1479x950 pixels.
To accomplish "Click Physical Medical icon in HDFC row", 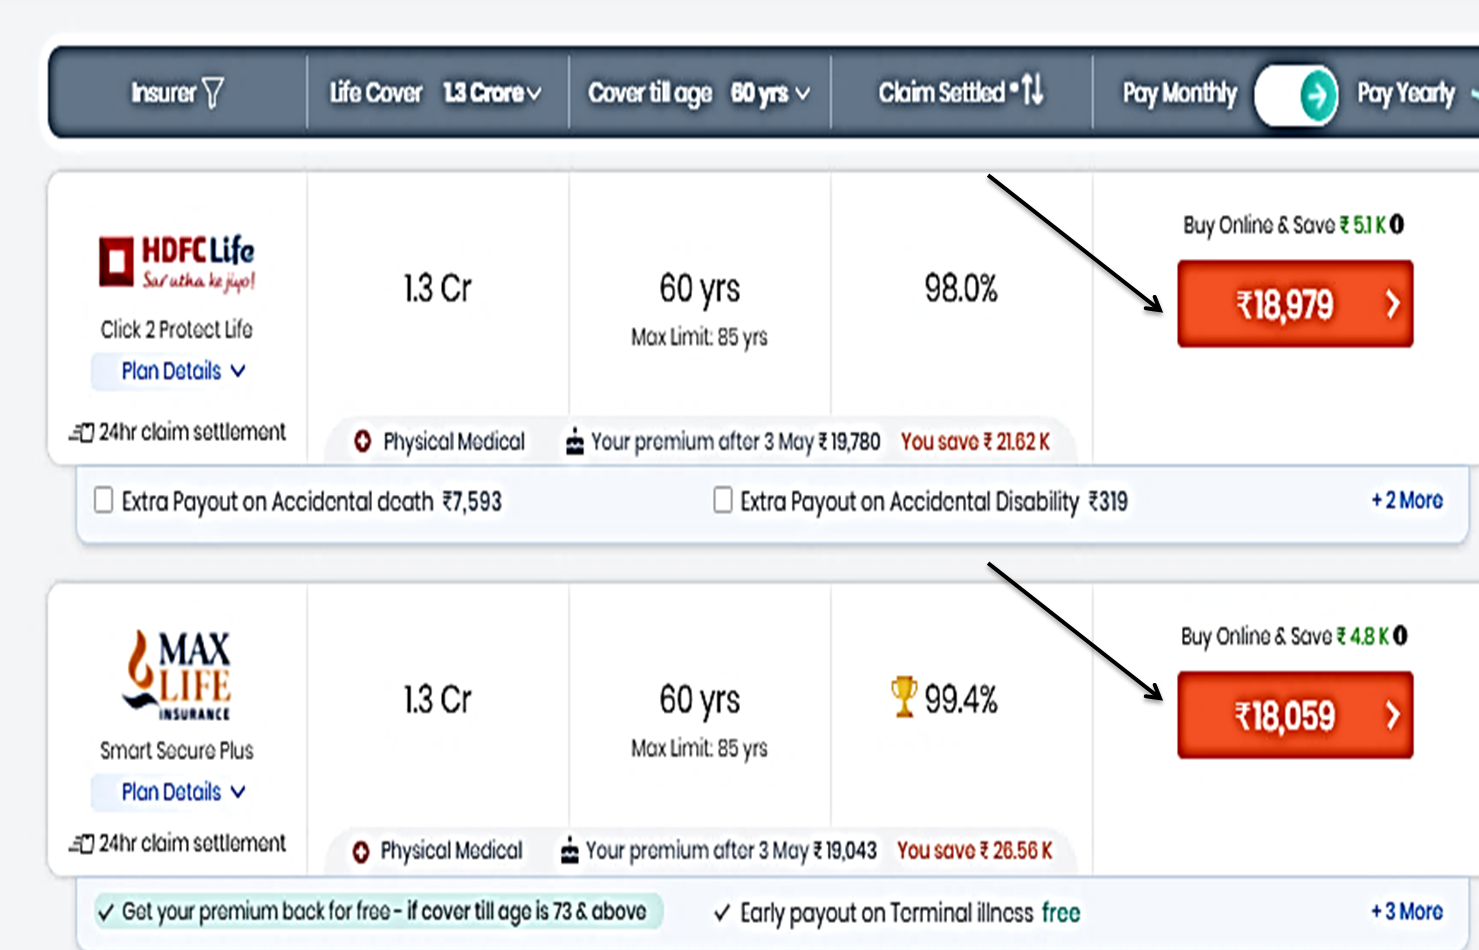I will click(362, 441).
